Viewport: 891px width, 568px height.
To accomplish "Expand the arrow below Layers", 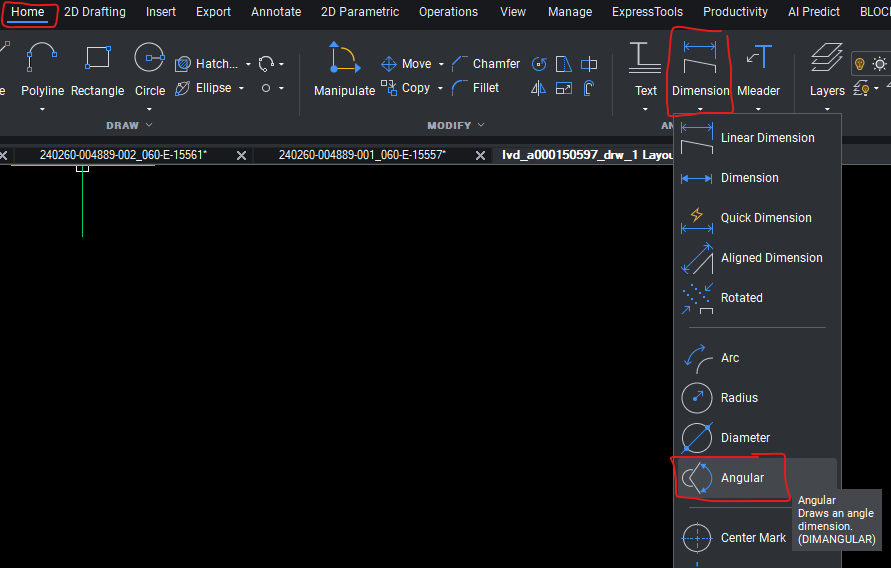I will tap(827, 109).
